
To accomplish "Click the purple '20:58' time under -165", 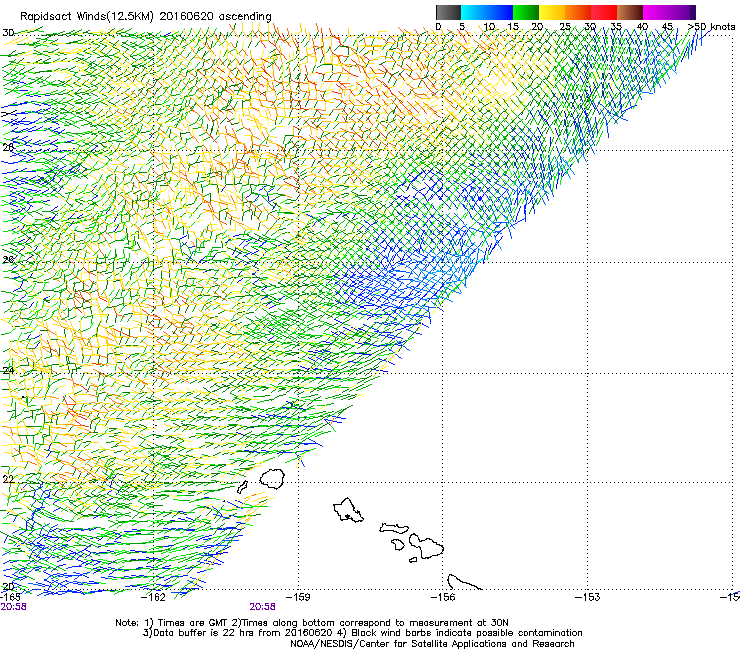I will pos(13,607).
